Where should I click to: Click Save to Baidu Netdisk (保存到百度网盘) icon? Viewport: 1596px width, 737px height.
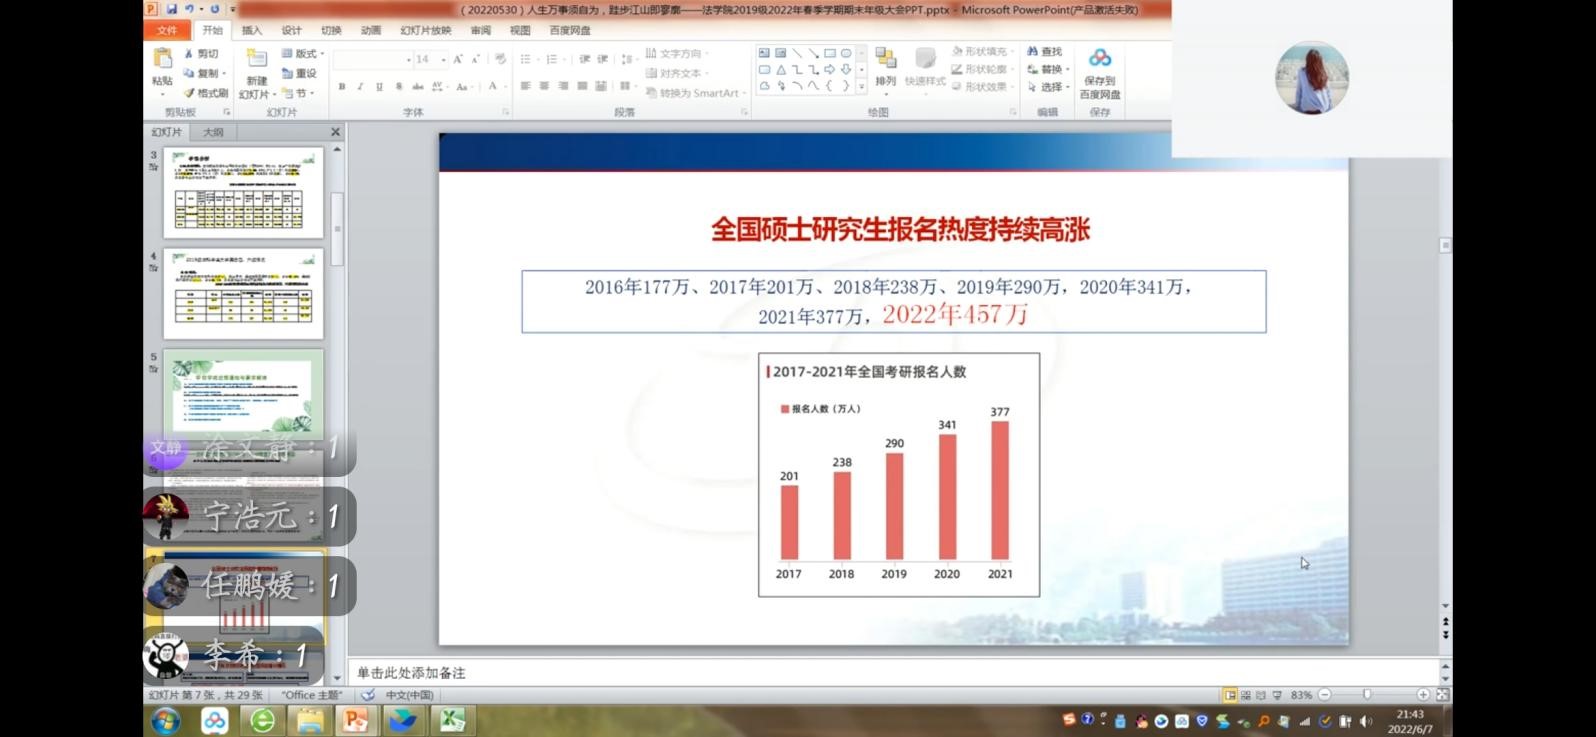(1100, 58)
